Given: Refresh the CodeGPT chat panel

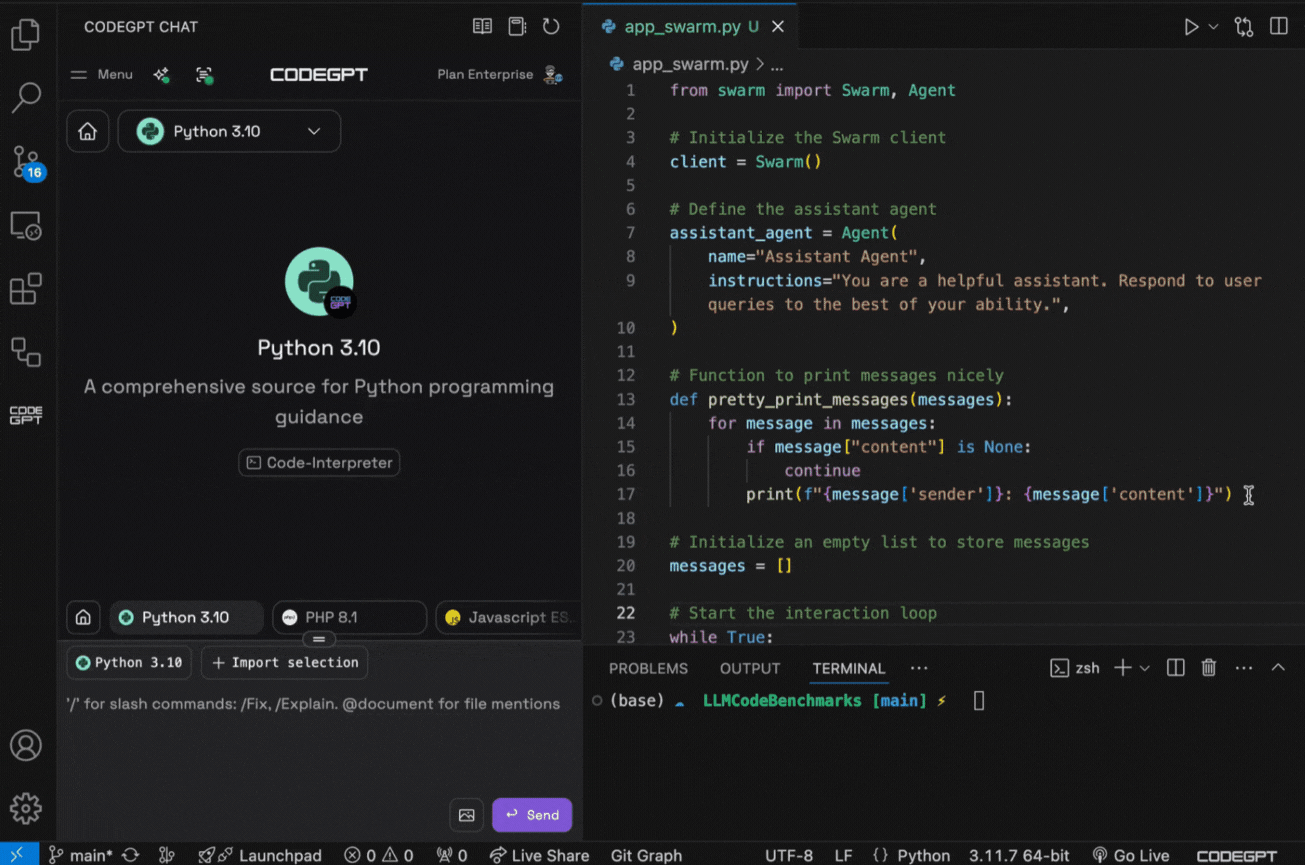Looking at the screenshot, I should click(551, 27).
